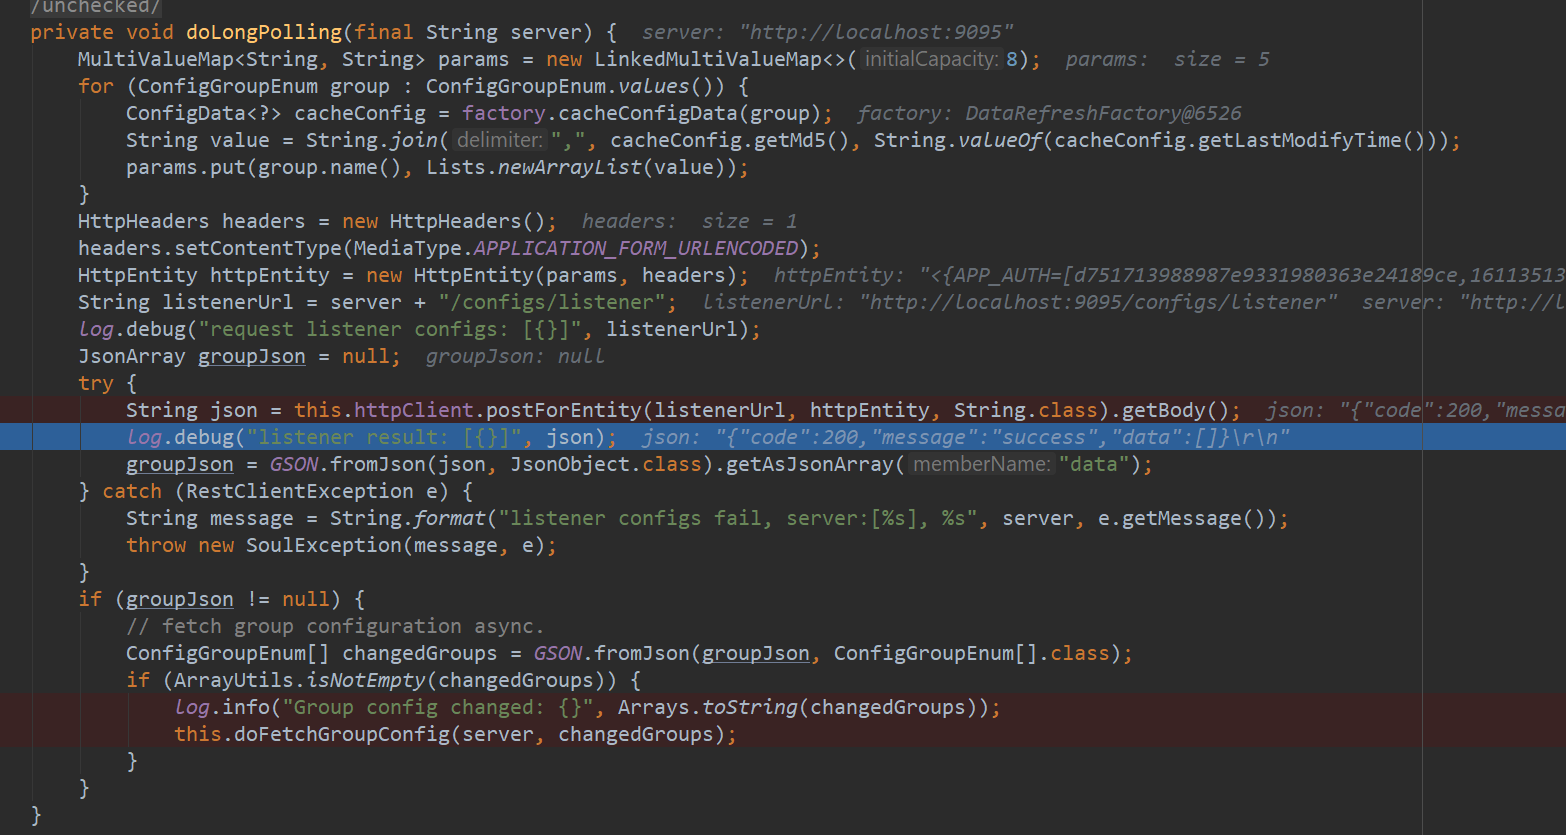
Task: Click the listenerUrl debug value hint
Action: 1019,302
